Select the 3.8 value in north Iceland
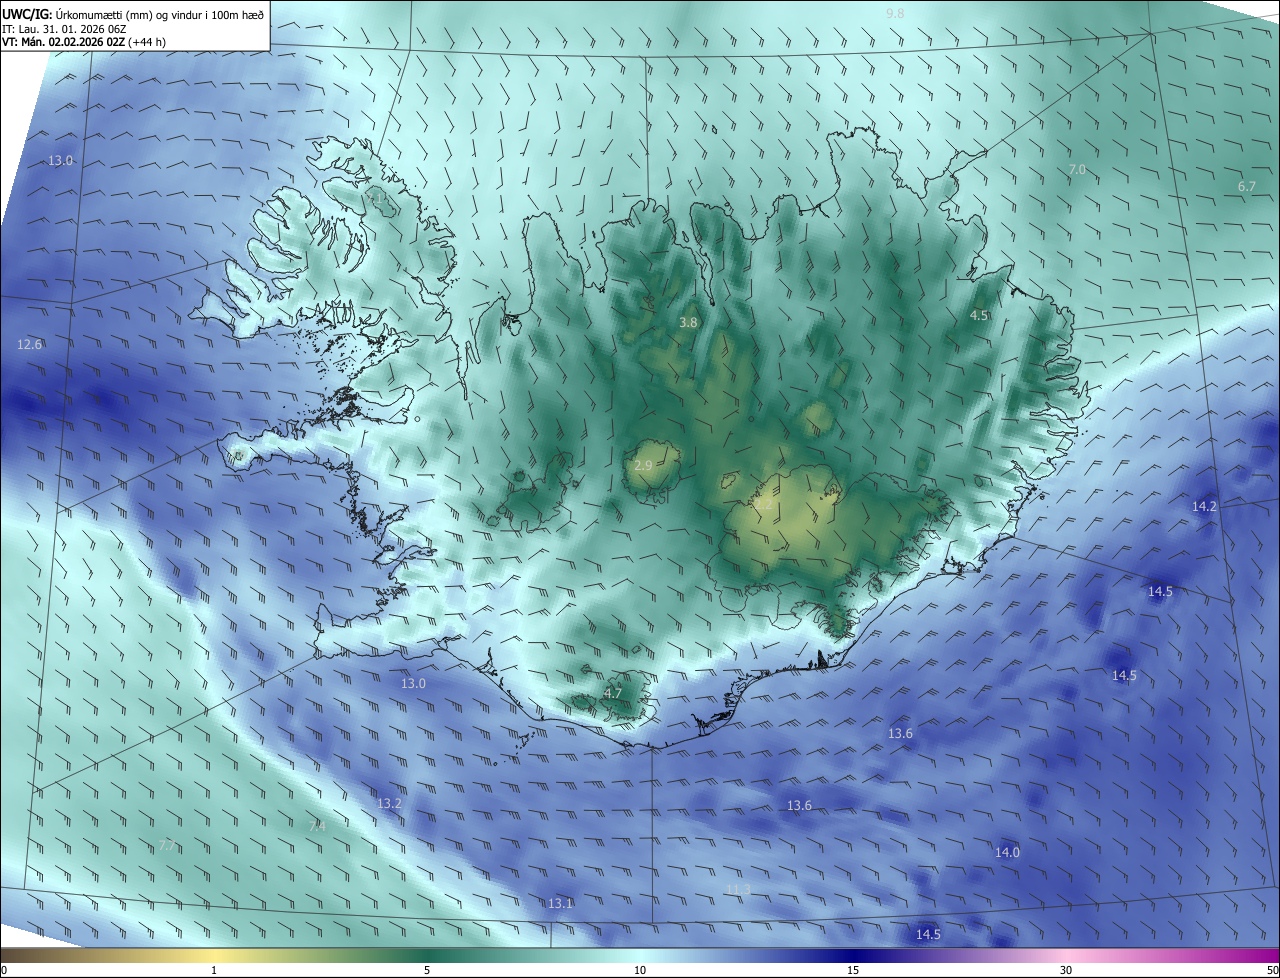 (688, 322)
